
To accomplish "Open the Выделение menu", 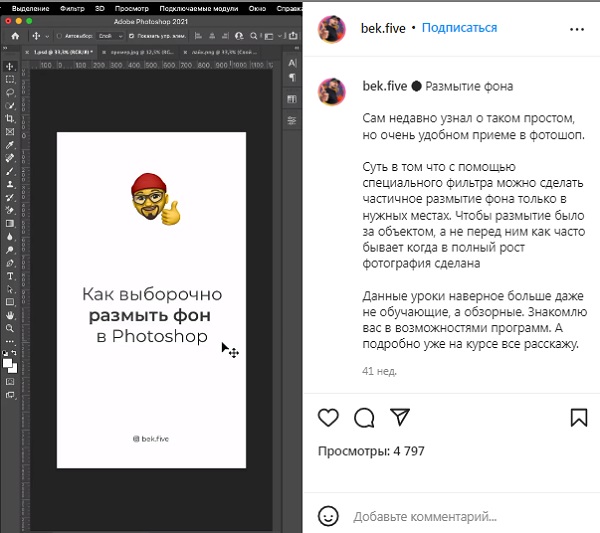I will (31, 8).
